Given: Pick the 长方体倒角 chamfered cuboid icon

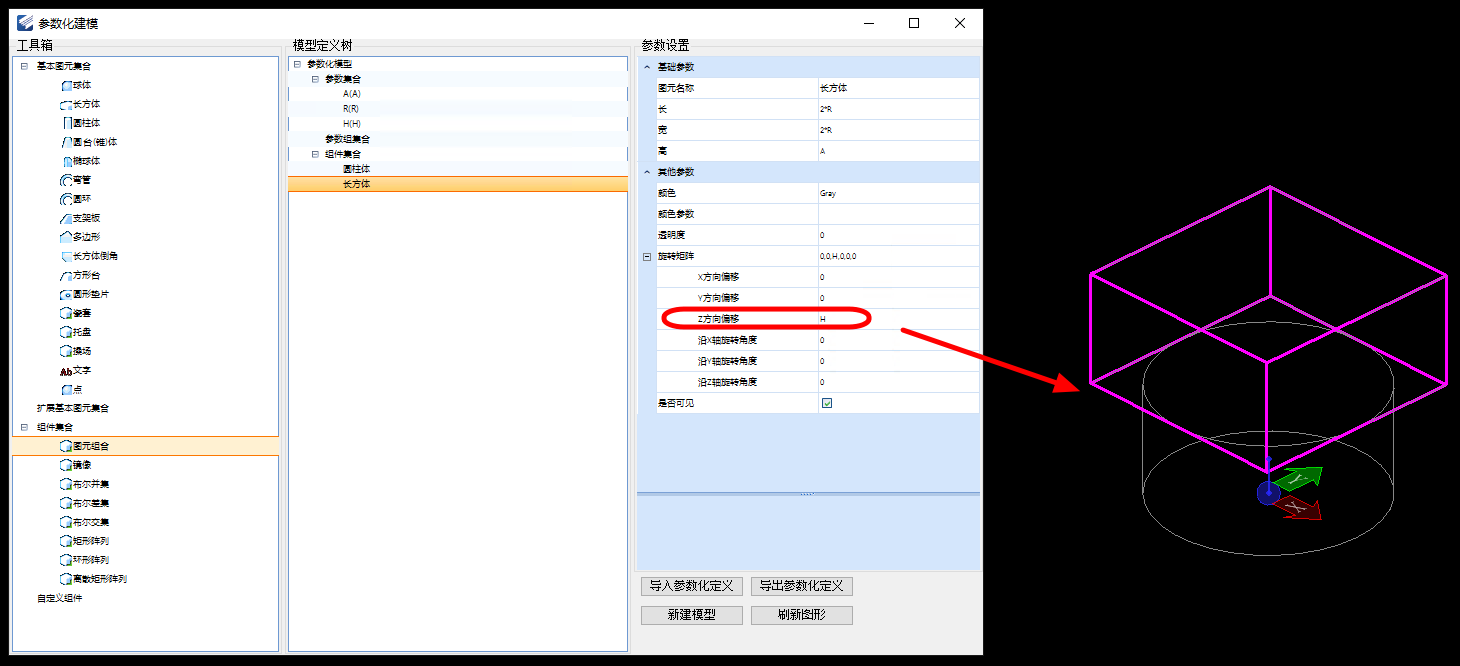Looking at the screenshot, I should click(66, 256).
